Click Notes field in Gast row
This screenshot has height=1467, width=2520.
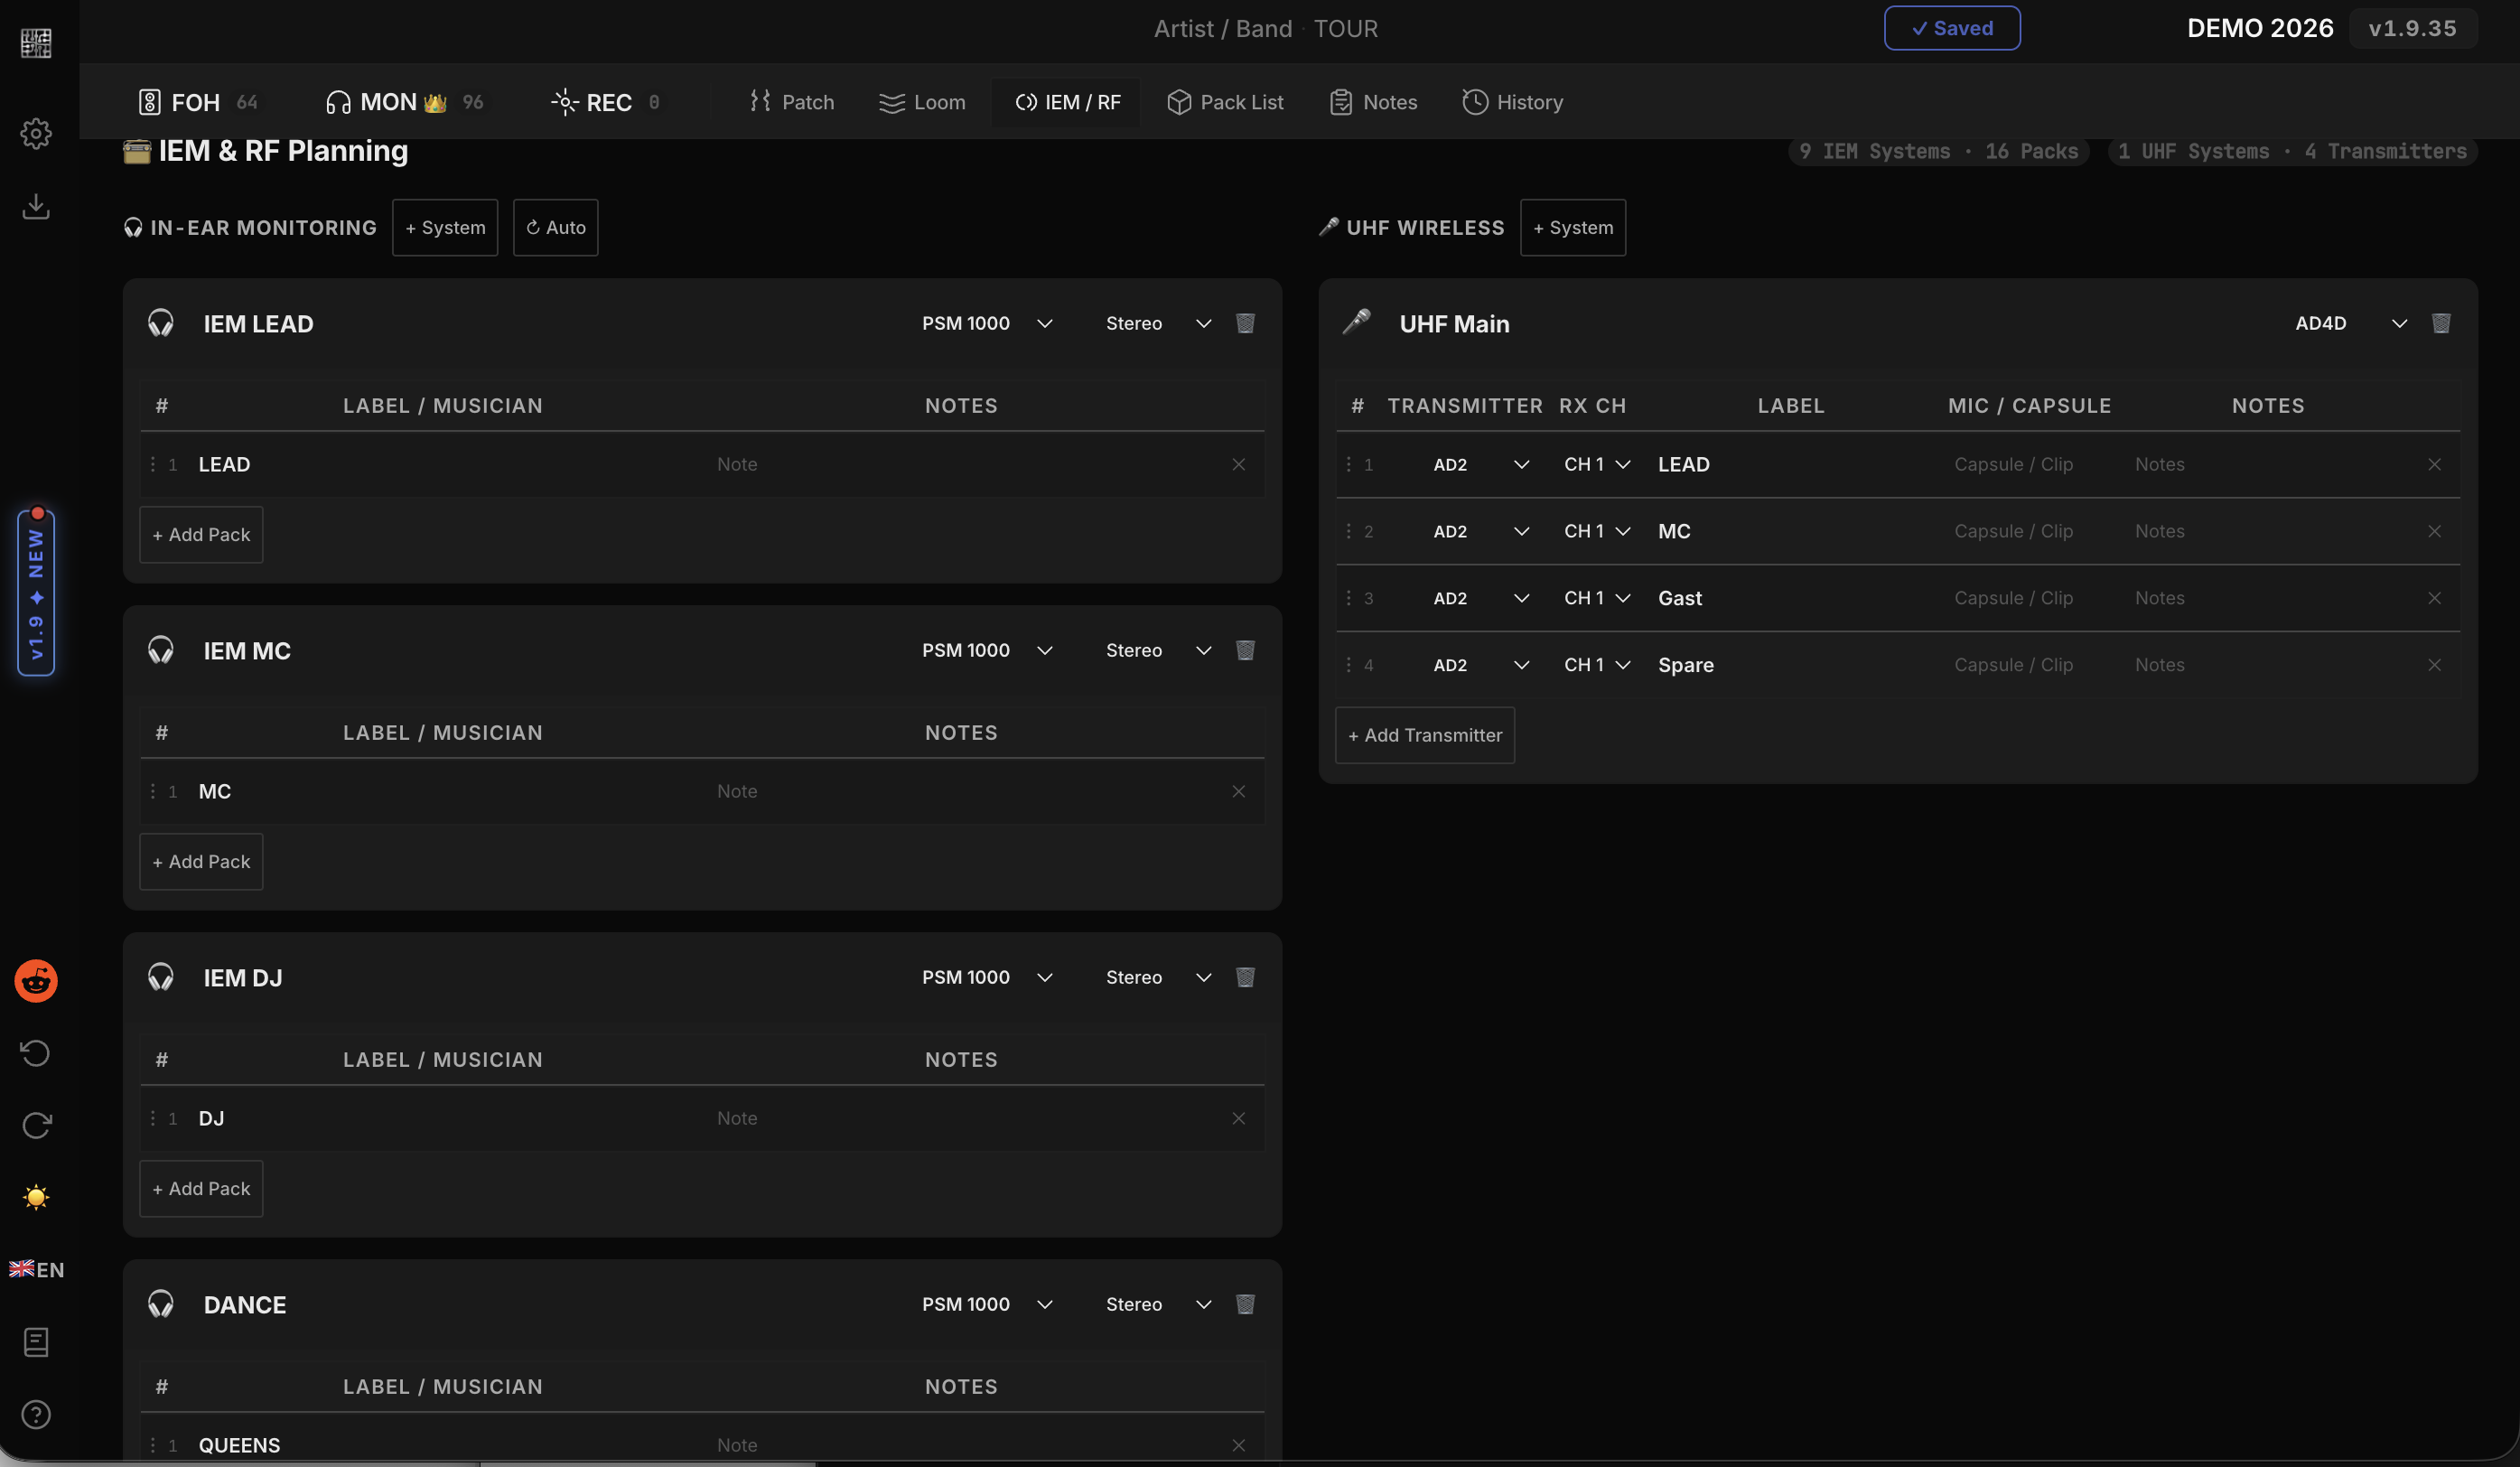coord(2270,598)
